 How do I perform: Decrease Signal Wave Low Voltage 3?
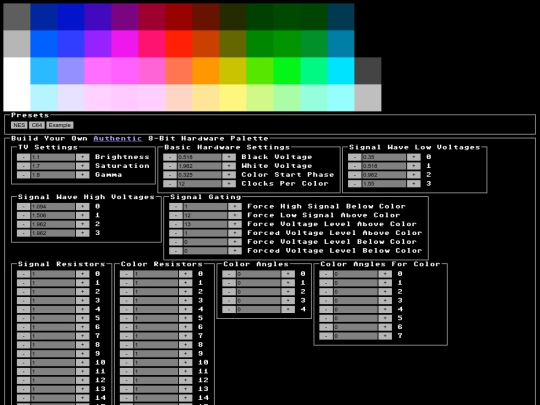[354, 184]
